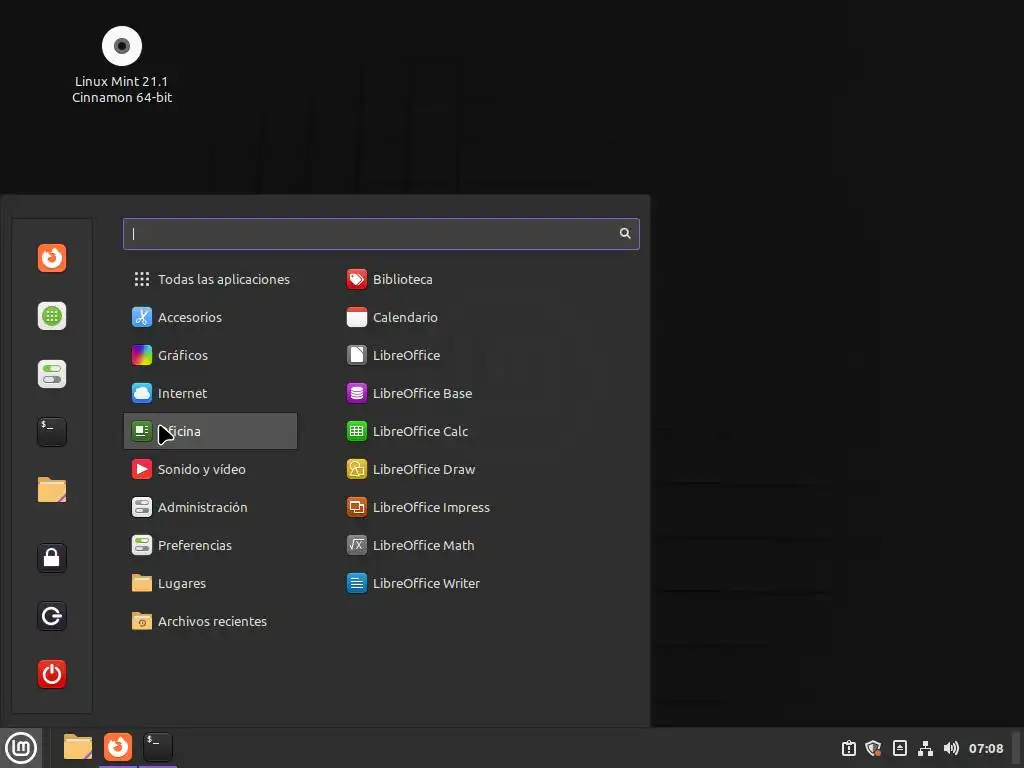Click the notifications tray icon left of the shield
This screenshot has height=768, width=1024.
[848, 748]
